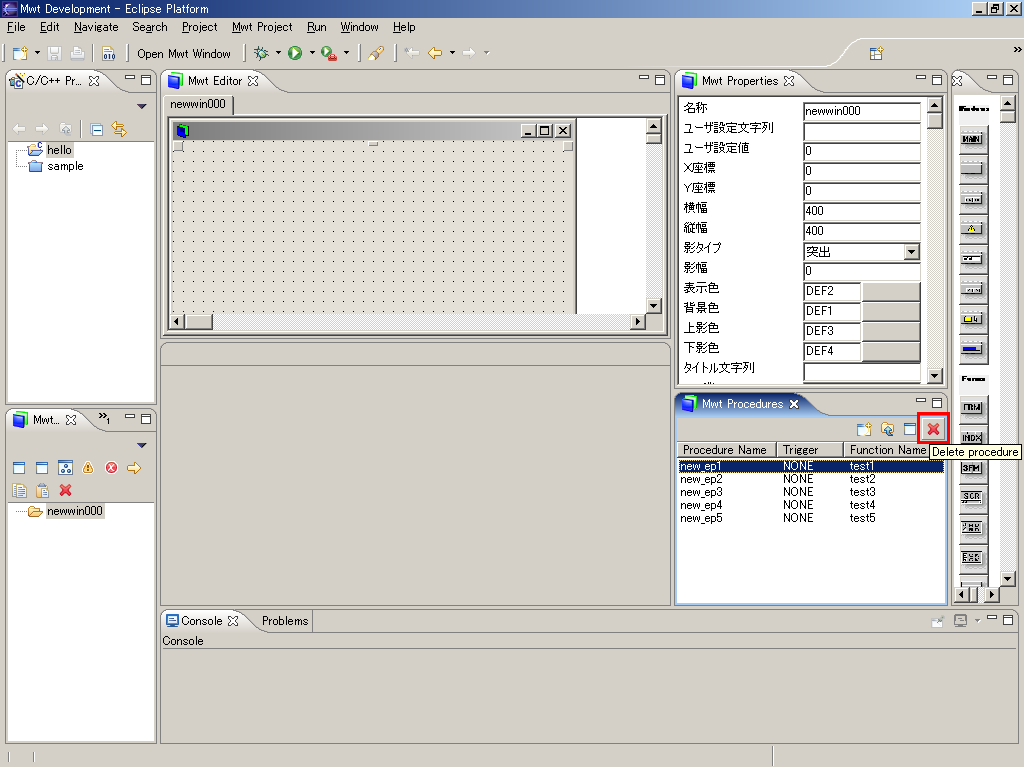
Task: Click the 名称 field containing newwin000
Action: (862, 111)
